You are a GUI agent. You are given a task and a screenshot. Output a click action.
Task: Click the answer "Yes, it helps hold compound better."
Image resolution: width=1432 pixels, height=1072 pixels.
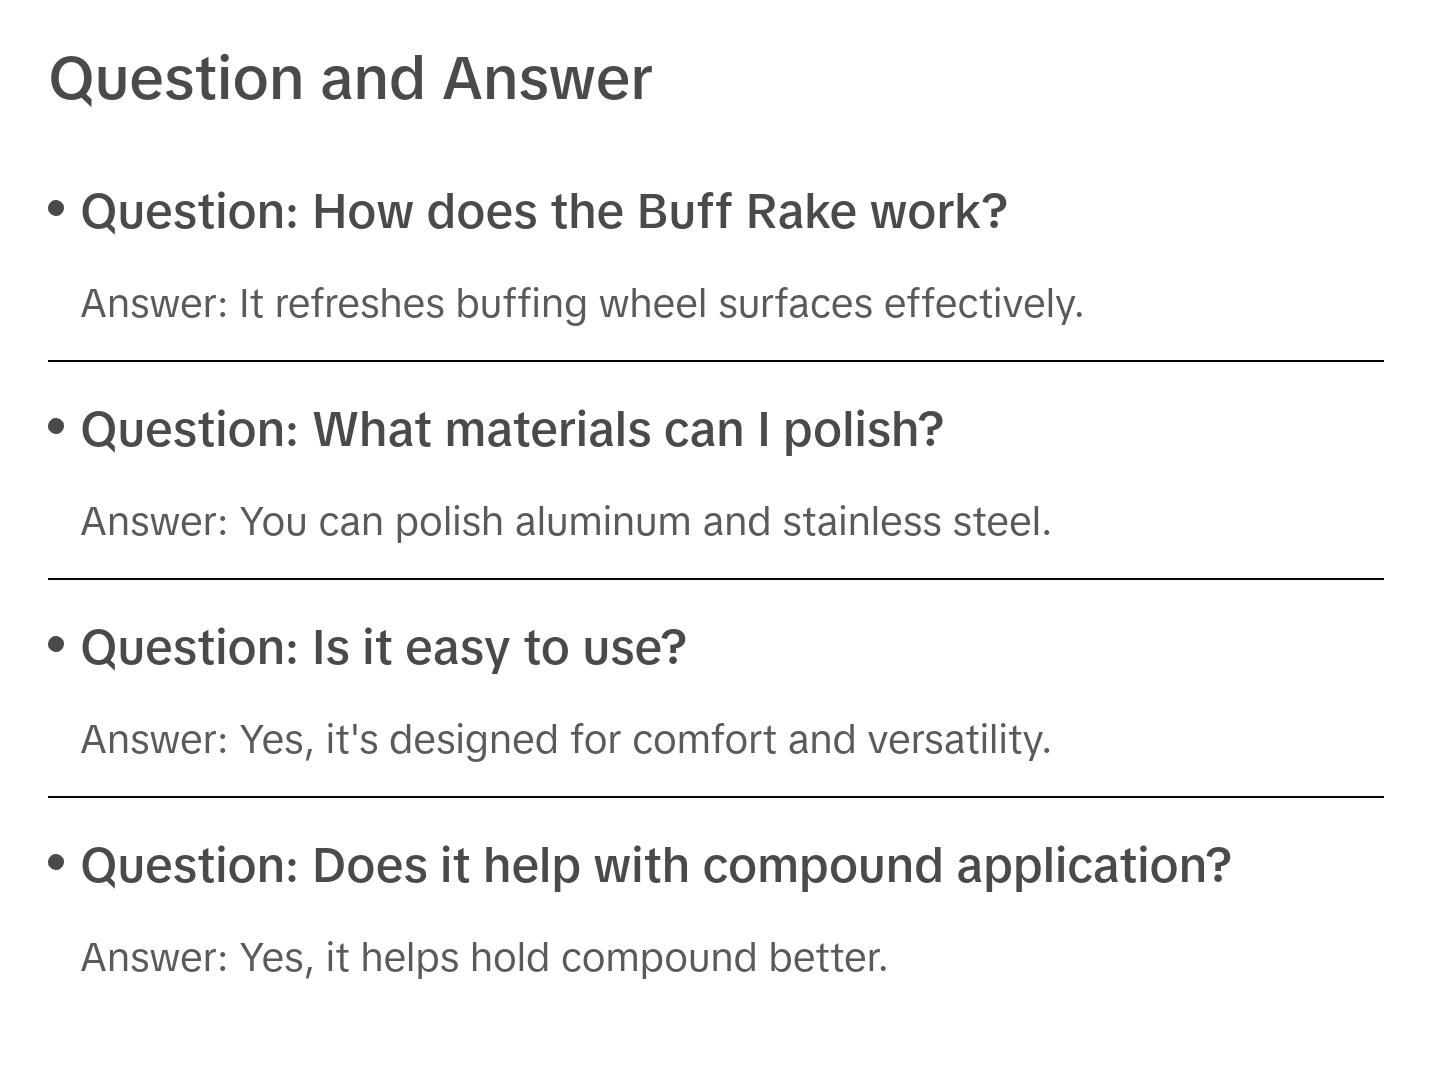484,958
